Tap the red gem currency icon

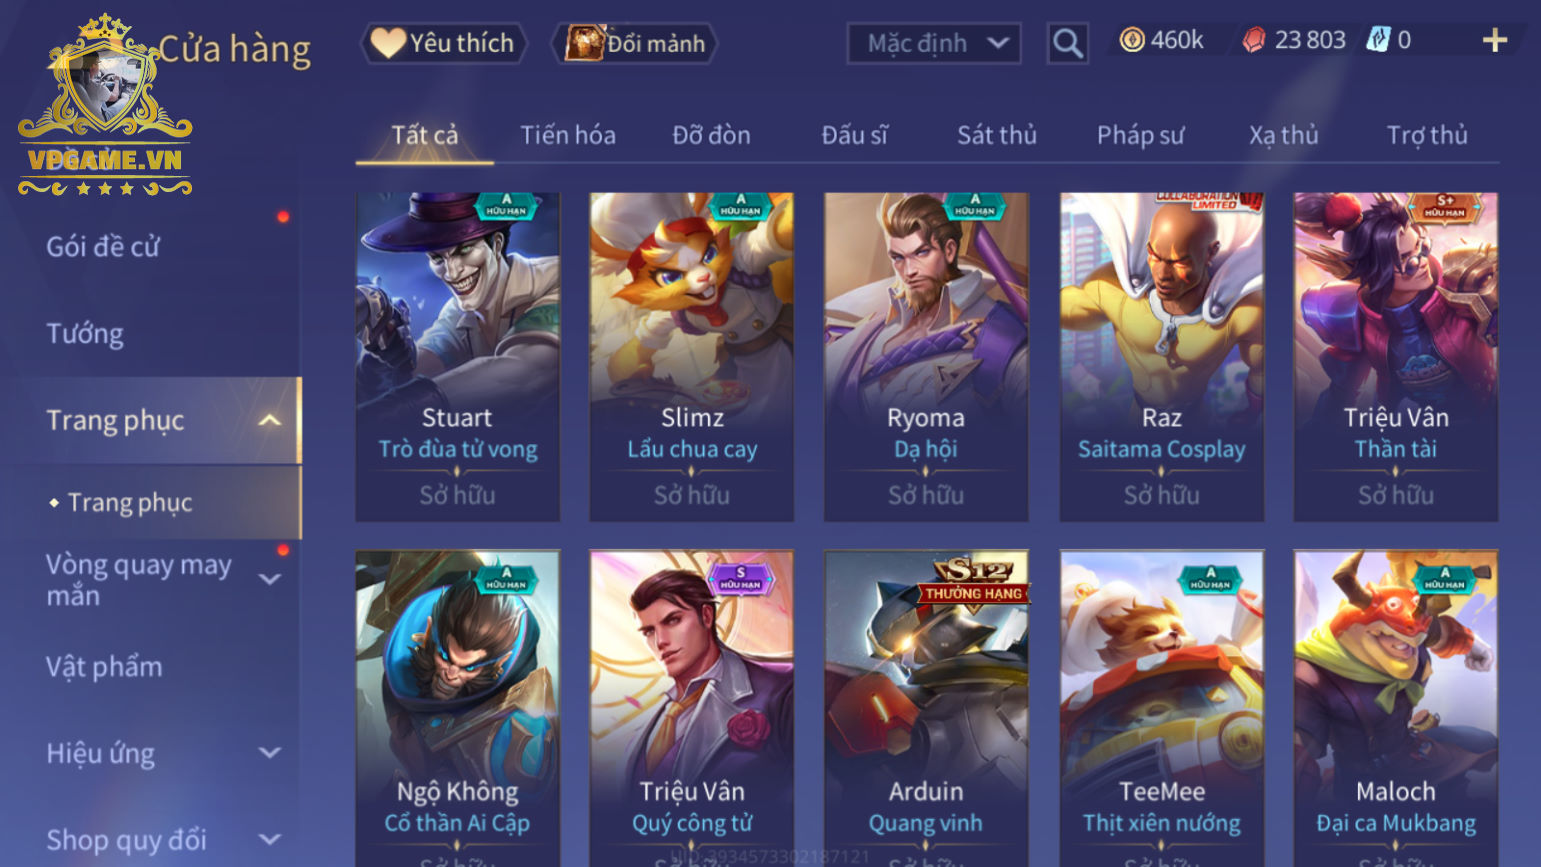[x=1254, y=40]
